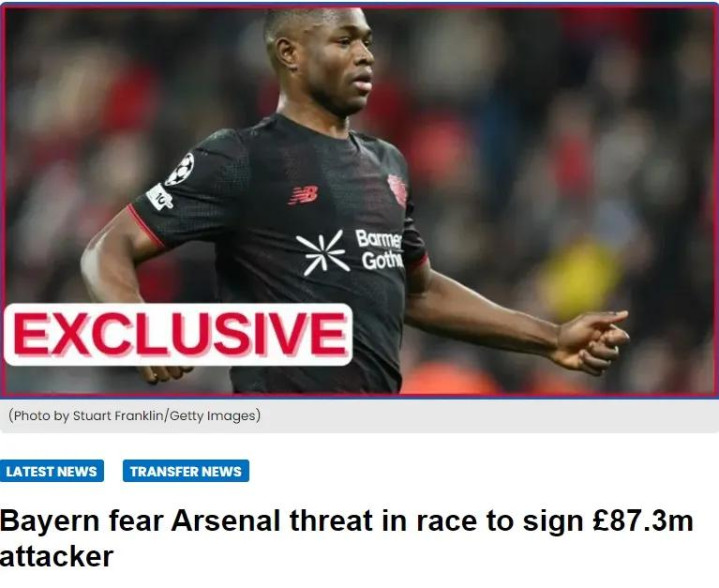Open the Bayern fear Arsenal threat headline
The height and width of the screenshot is (588, 719).
click(x=347, y=538)
